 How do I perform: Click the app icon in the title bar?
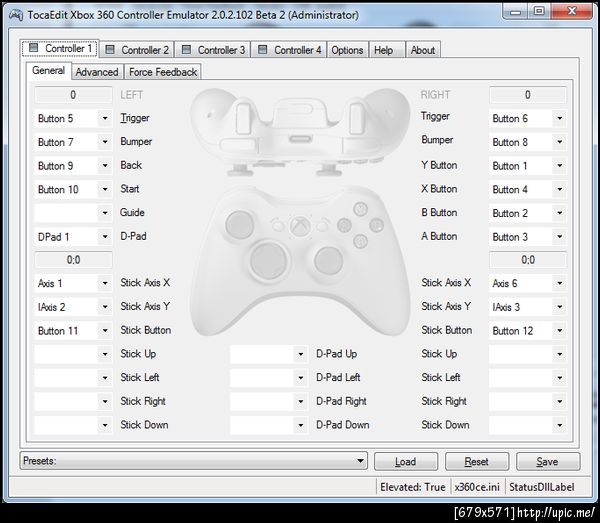pos(16,15)
